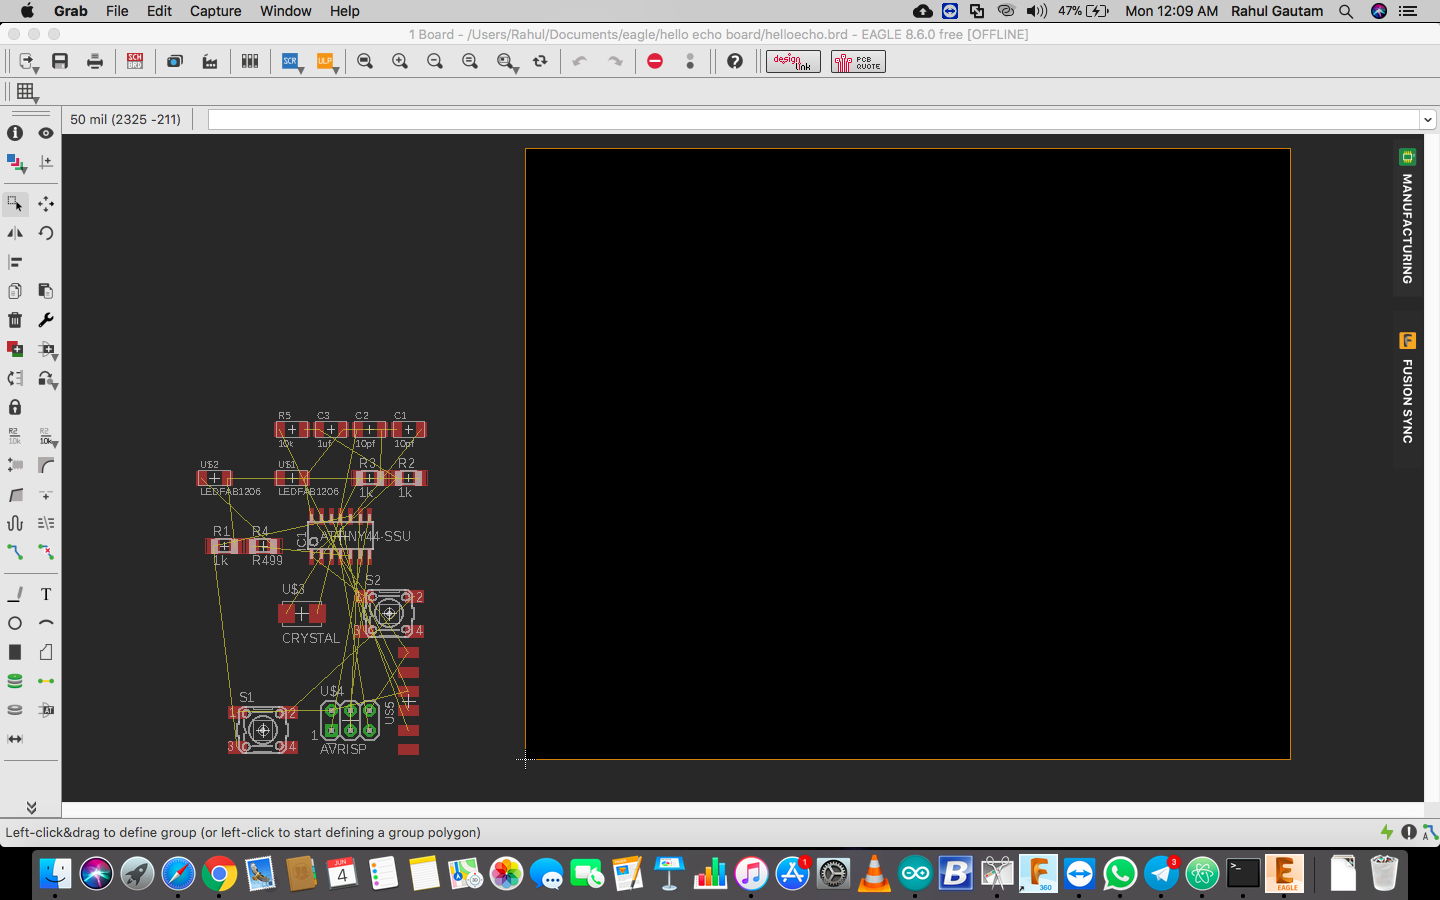Select the Hole tool
This screenshot has width=1440, height=900.
pyautogui.click(x=15, y=710)
